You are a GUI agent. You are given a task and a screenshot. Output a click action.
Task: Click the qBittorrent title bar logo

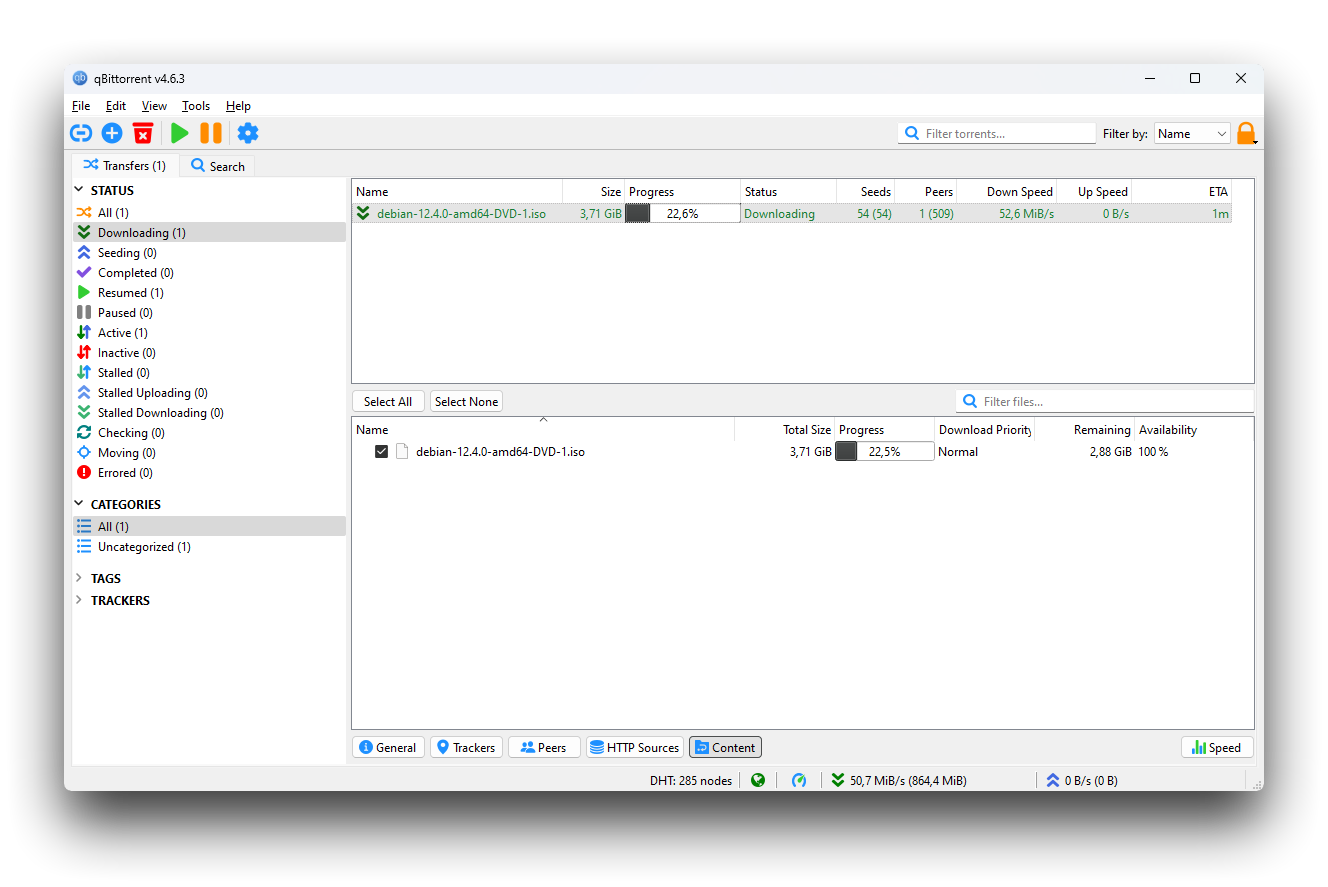pos(81,78)
